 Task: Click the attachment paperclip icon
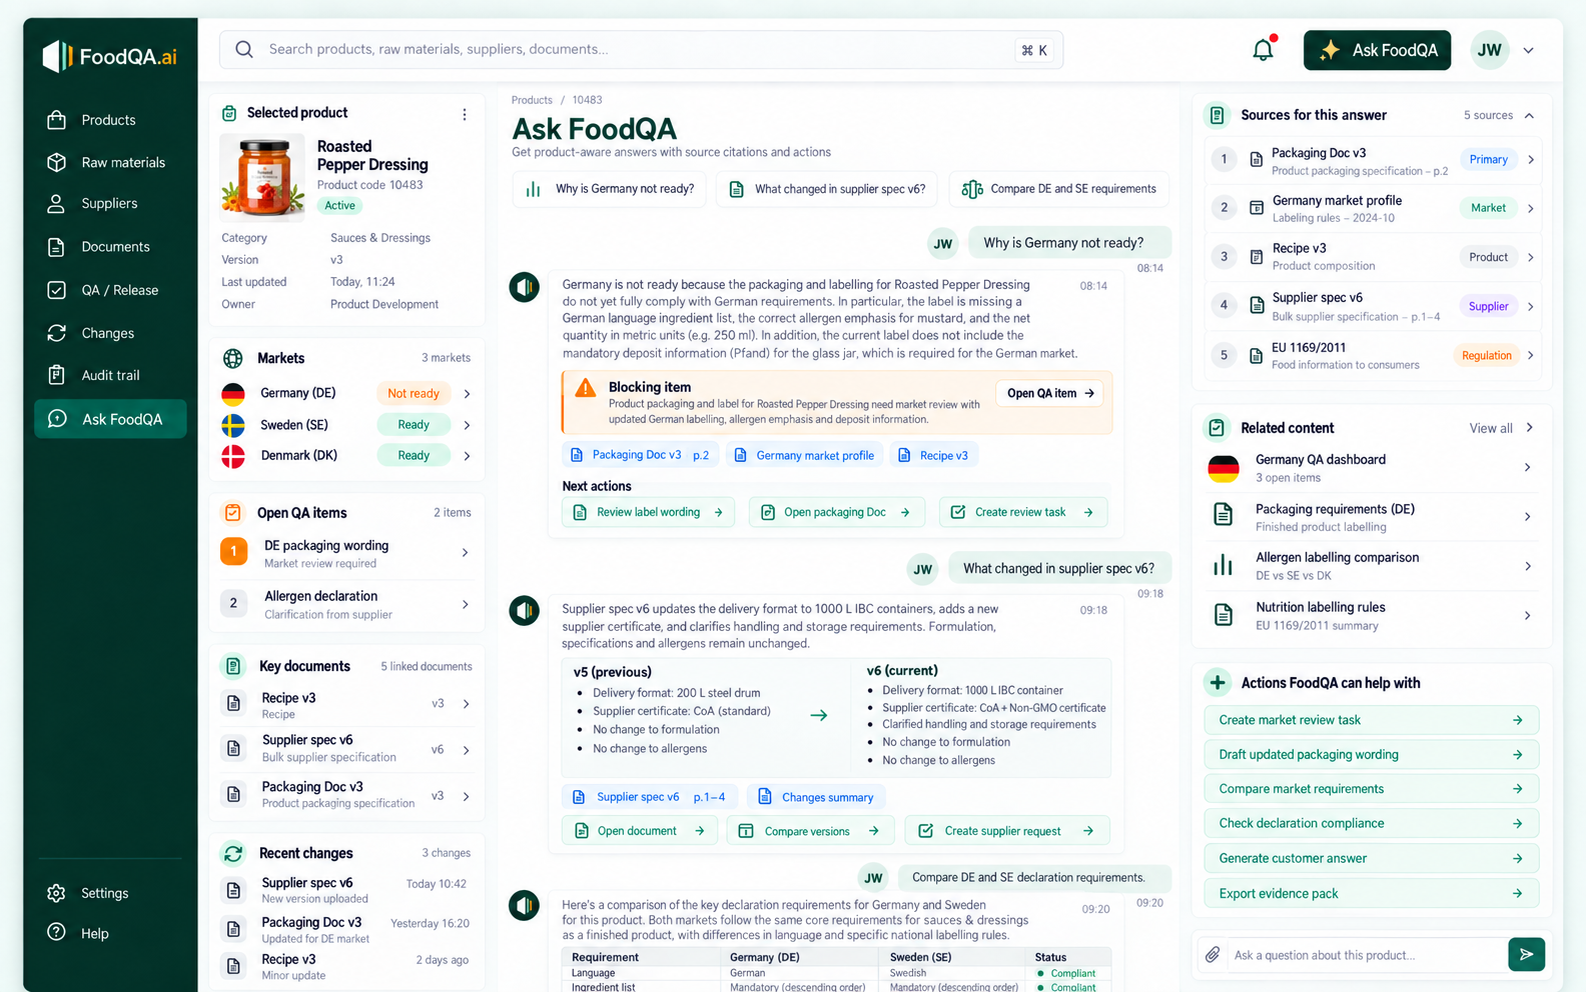[1212, 955]
